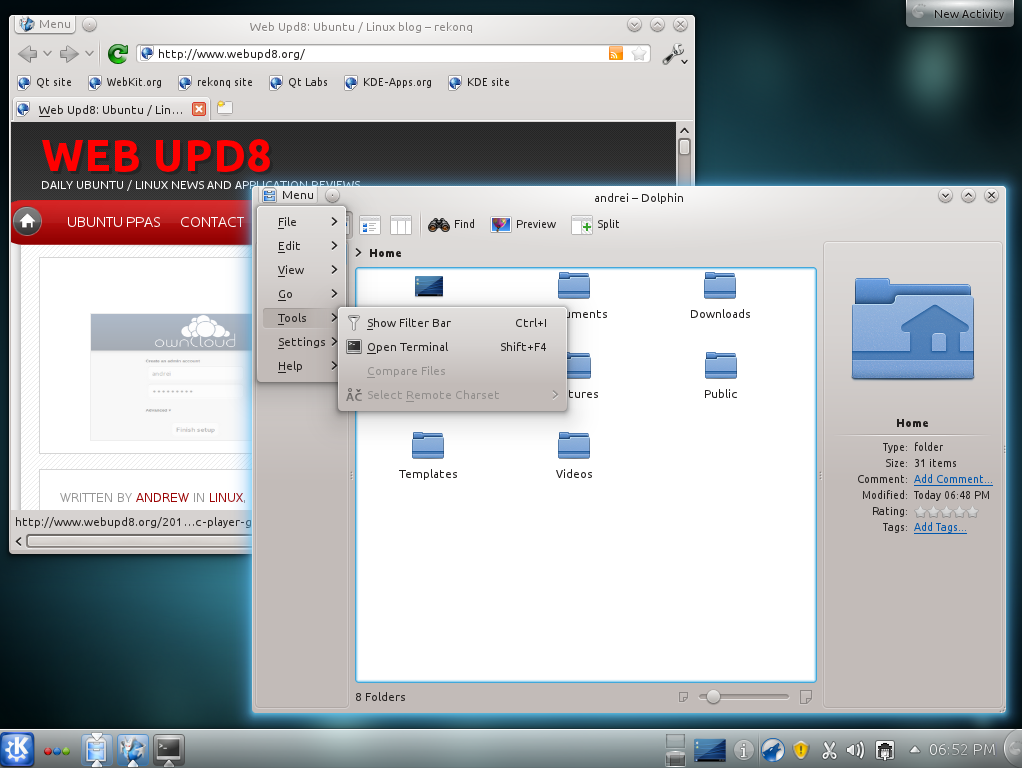Choose Show Filter Bar
1022x768 pixels.
click(x=452, y=323)
